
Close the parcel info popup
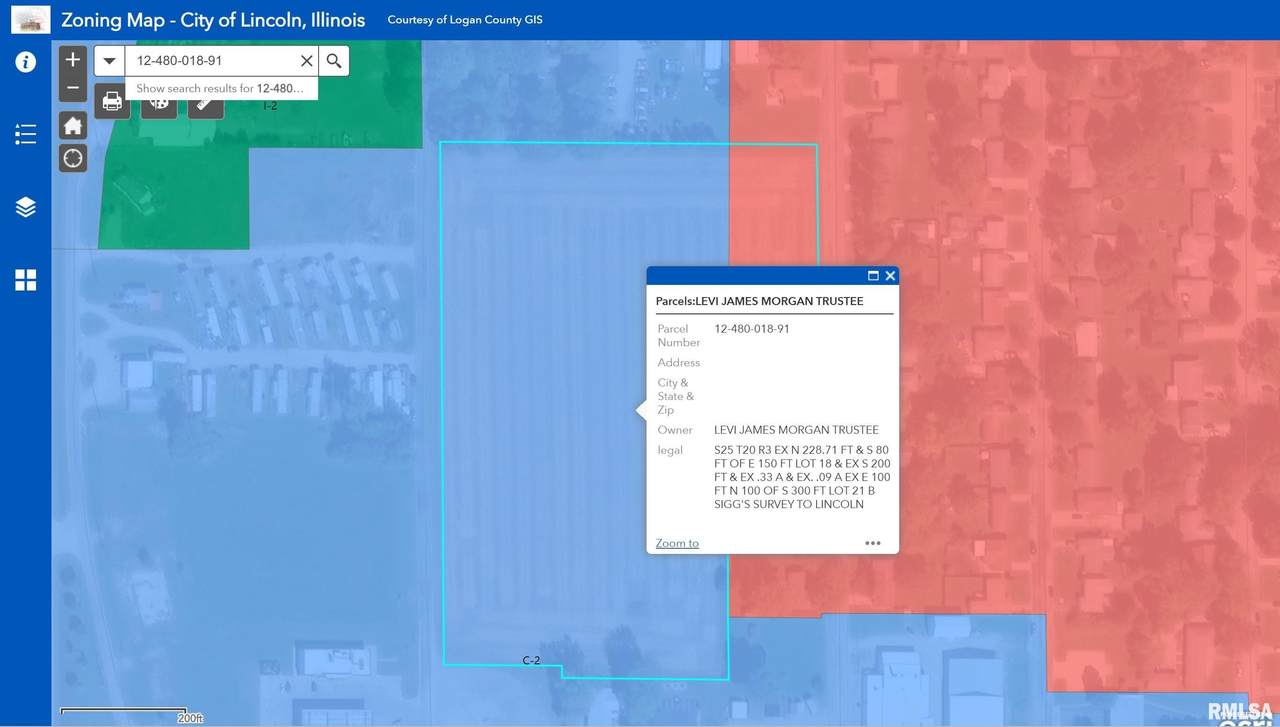tap(890, 276)
